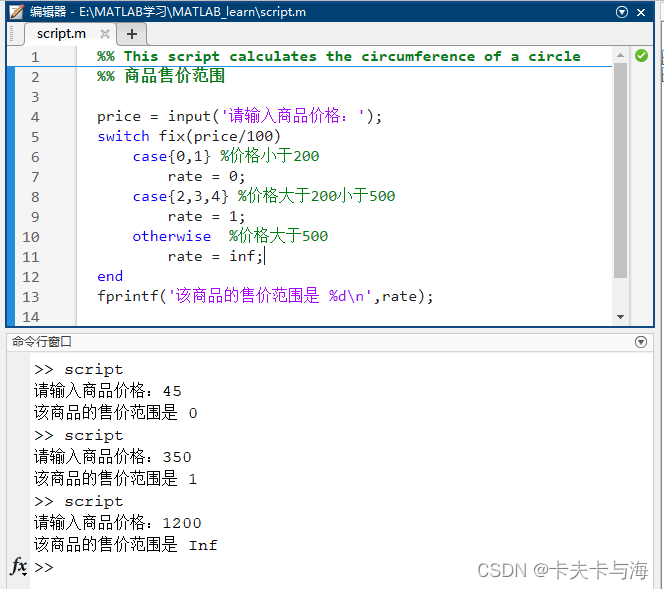Click the command prompt input line
The height and width of the screenshot is (589, 664).
[300, 567]
